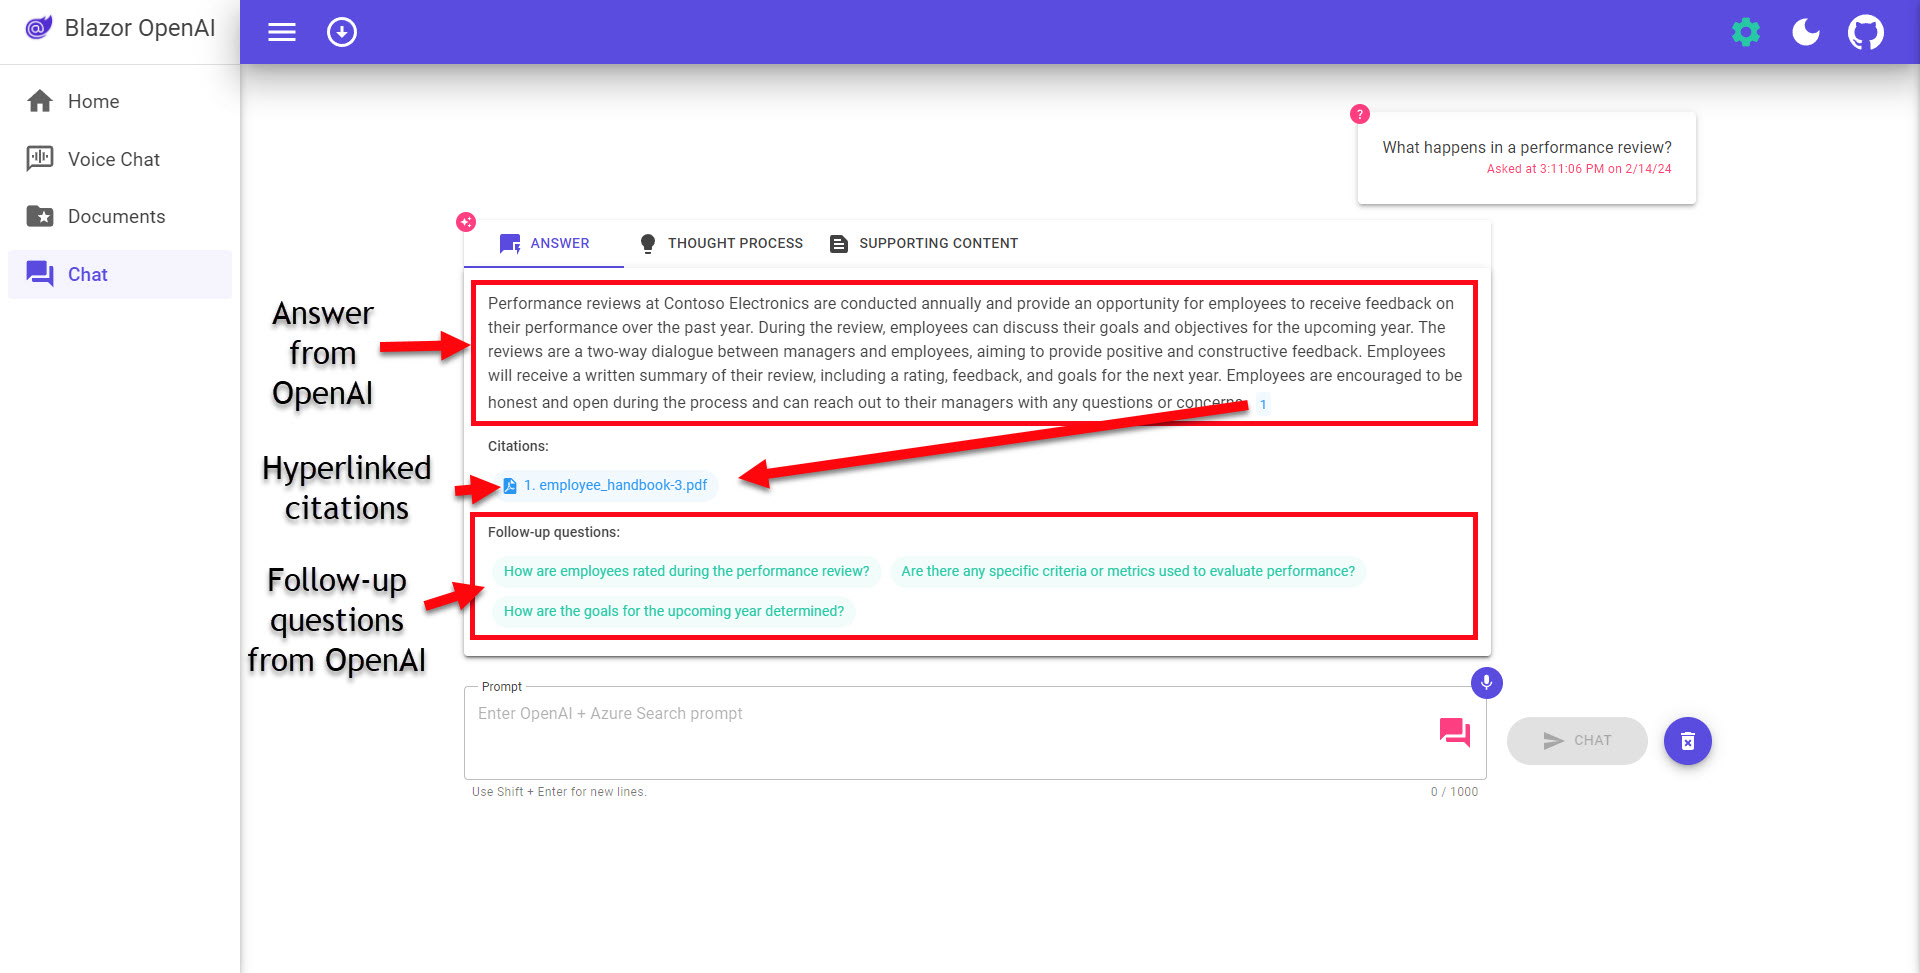Viewport: 1920px width, 973px height.
Task: Select Chat in the sidebar
Action: [120, 274]
